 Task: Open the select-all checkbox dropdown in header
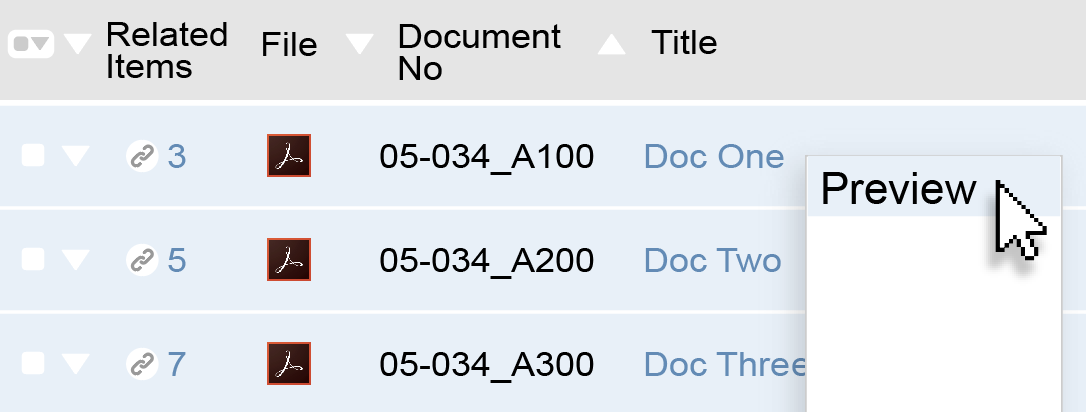pyautogui.click(x=31, y=44)
